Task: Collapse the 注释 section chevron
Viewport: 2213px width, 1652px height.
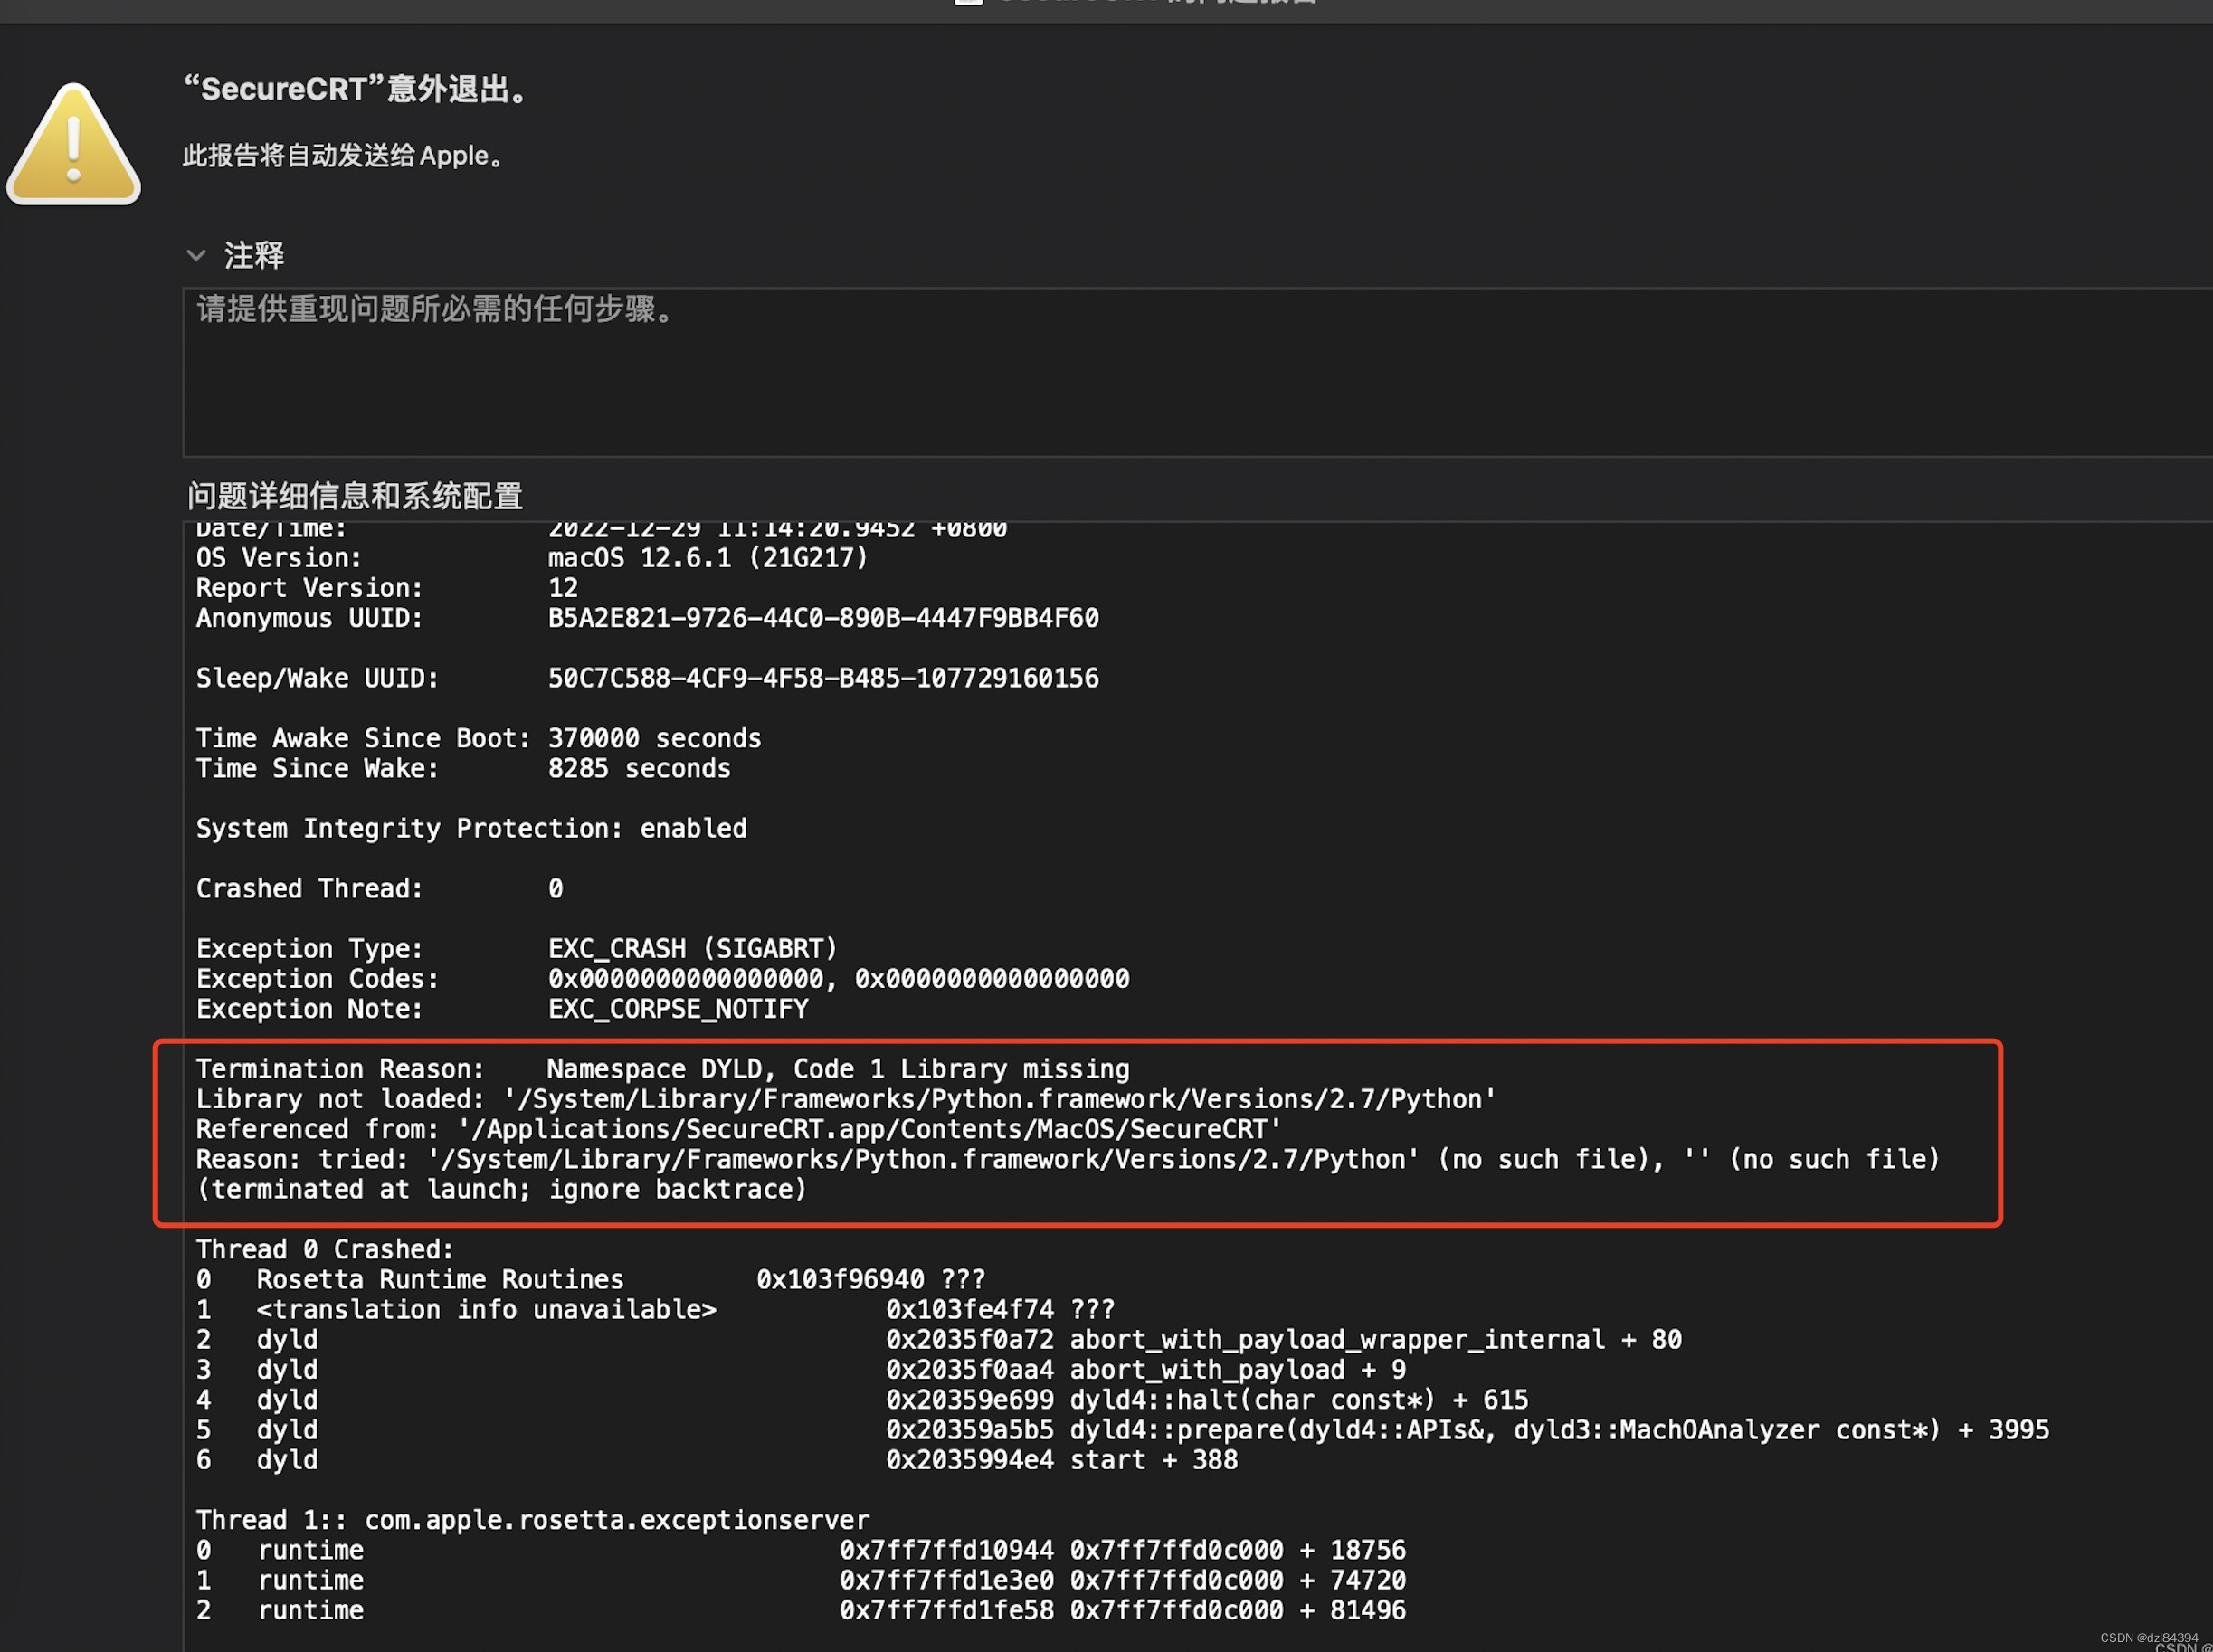Action: [196, 256]
